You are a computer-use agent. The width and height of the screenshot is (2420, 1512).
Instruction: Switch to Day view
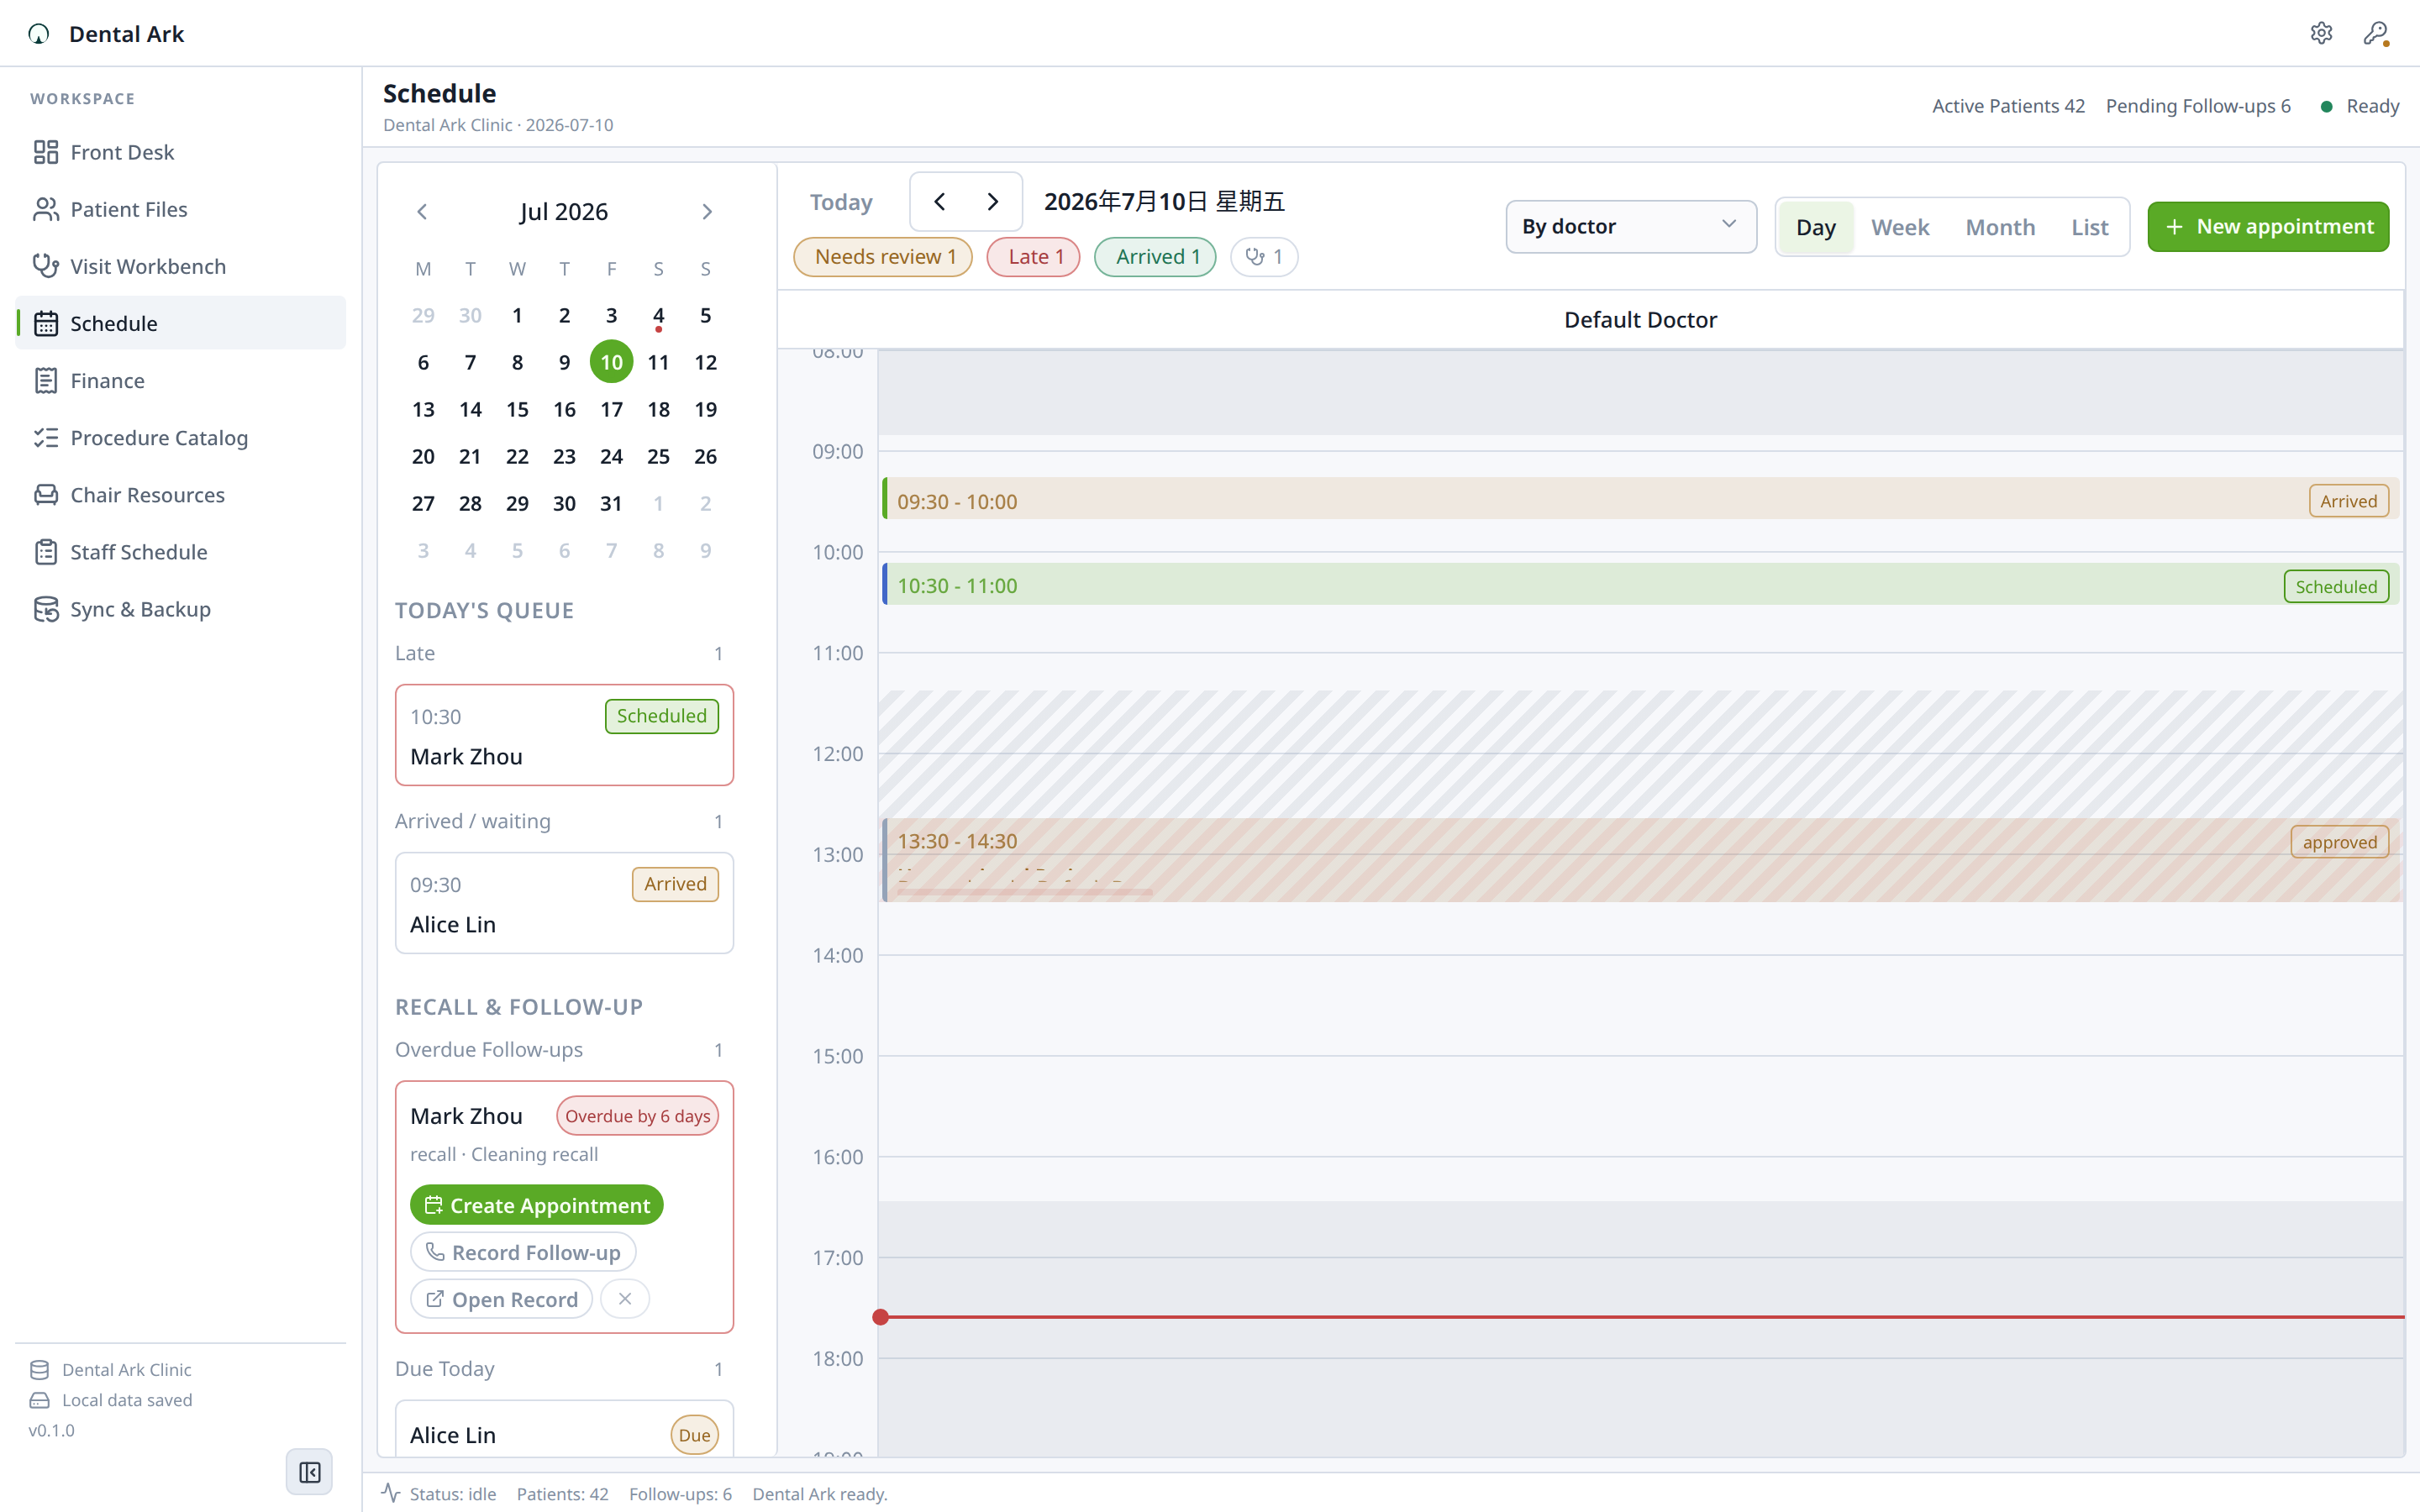click(1815, 227)
